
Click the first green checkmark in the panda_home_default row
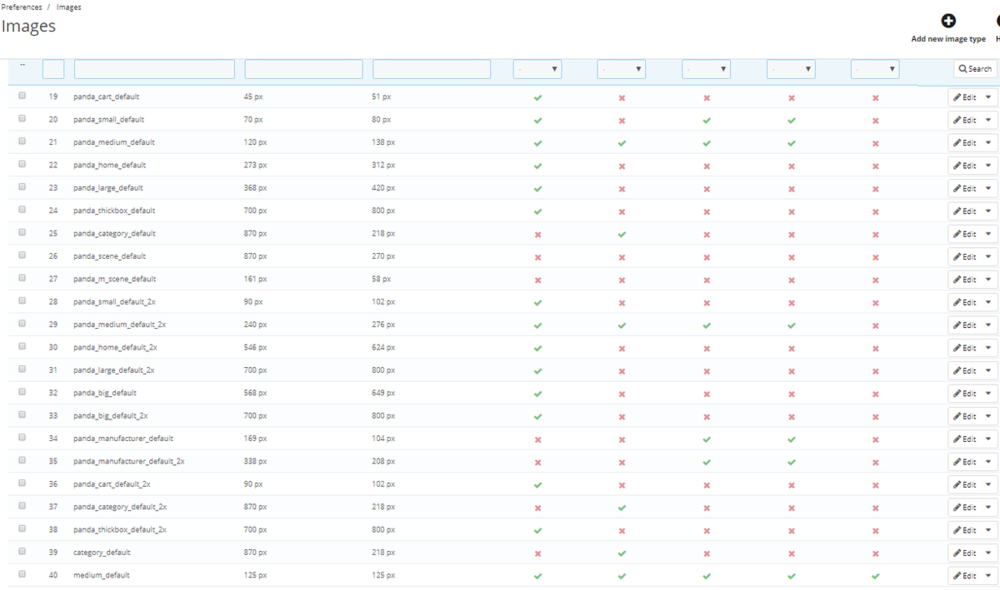[x=537, y=165]
